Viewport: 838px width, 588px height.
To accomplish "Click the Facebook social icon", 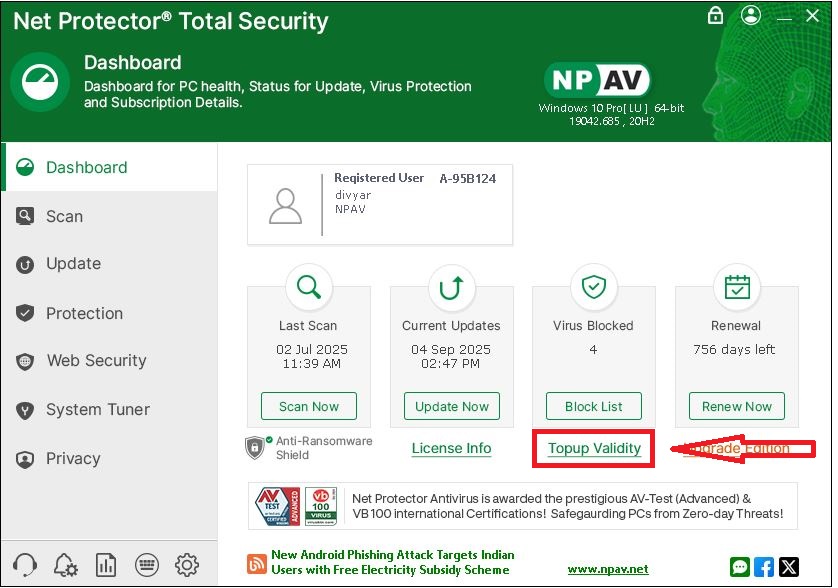I will point(764,567).
